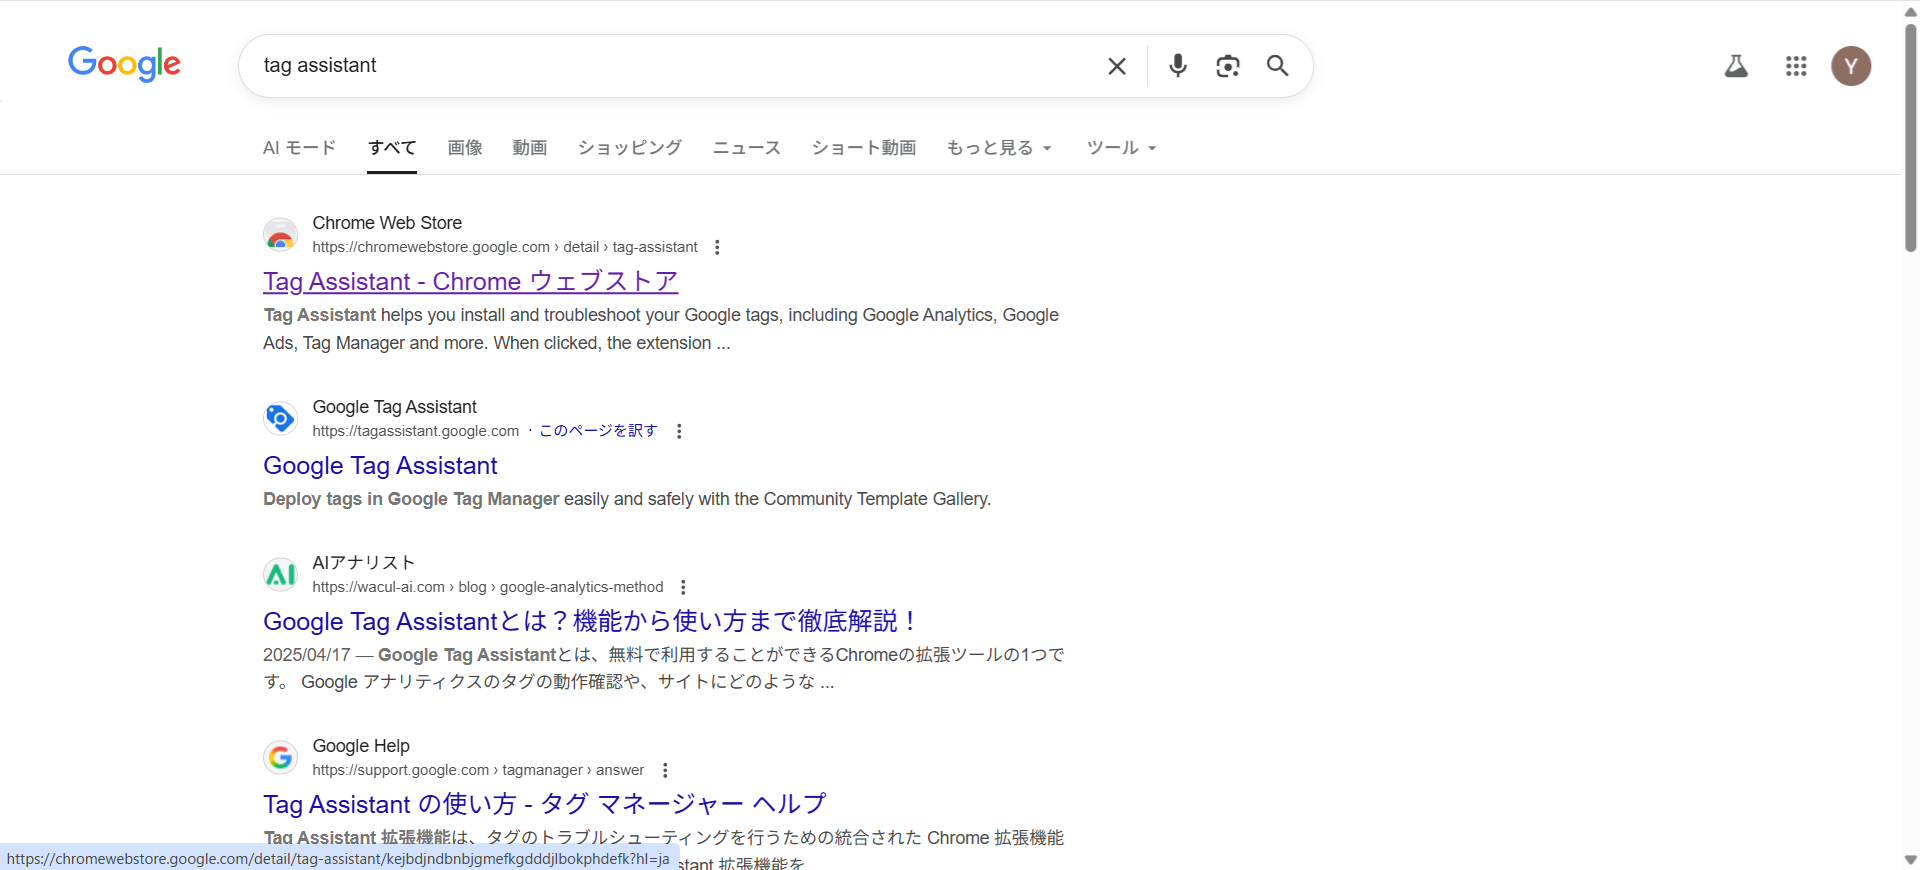The height and width of the screenshot is (870, 1920).
Task: Open options menu for Google Tag Assistant result
Action: click(x=679, y=431)
